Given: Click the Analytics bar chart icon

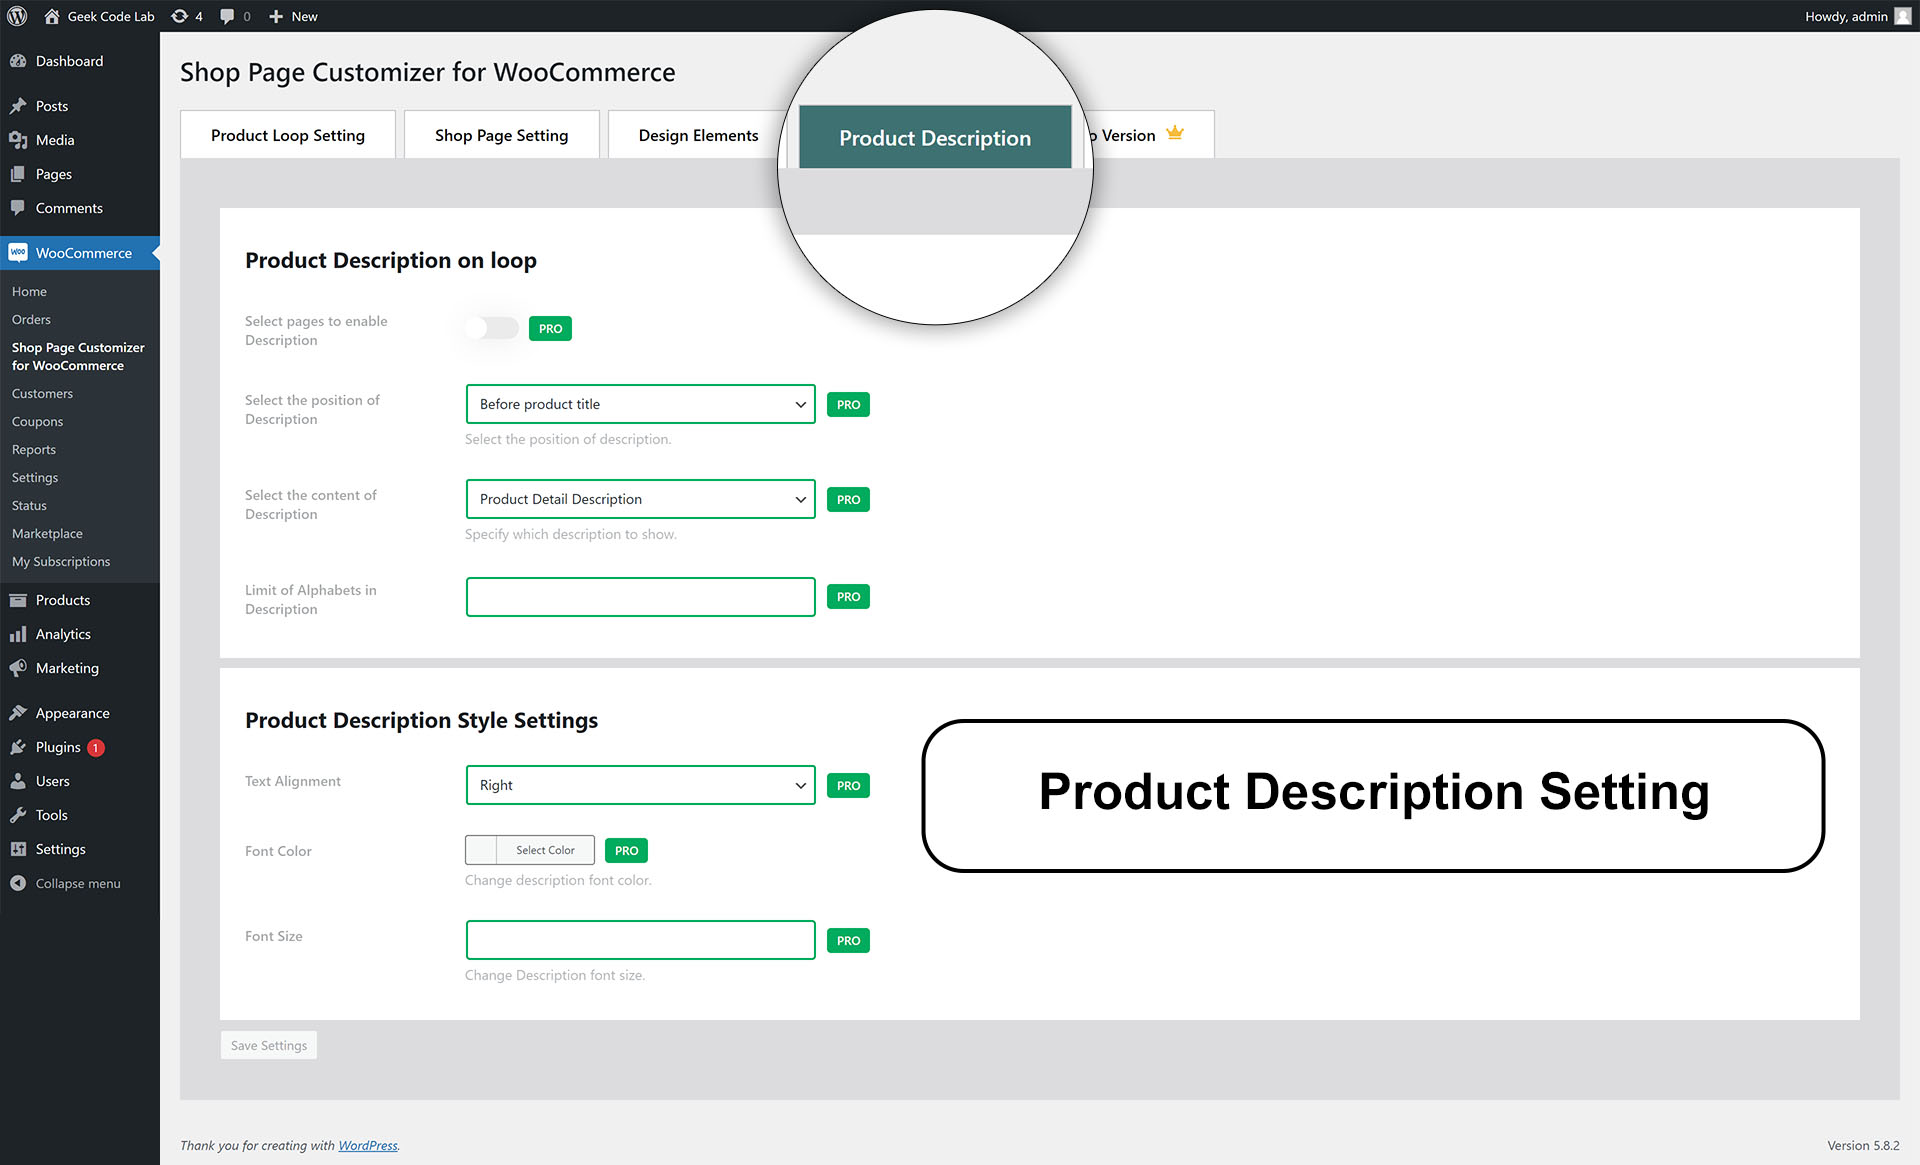Looking at the screenshot, I should (18, 634).
